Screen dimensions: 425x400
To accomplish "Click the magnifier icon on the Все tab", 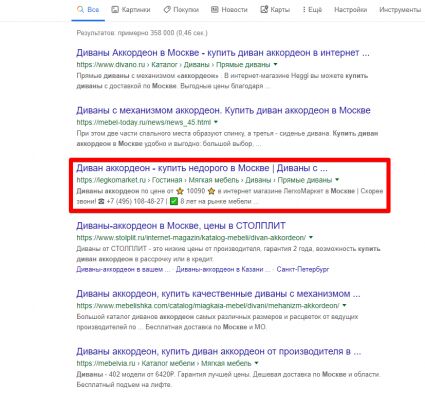I will (80, 10).
